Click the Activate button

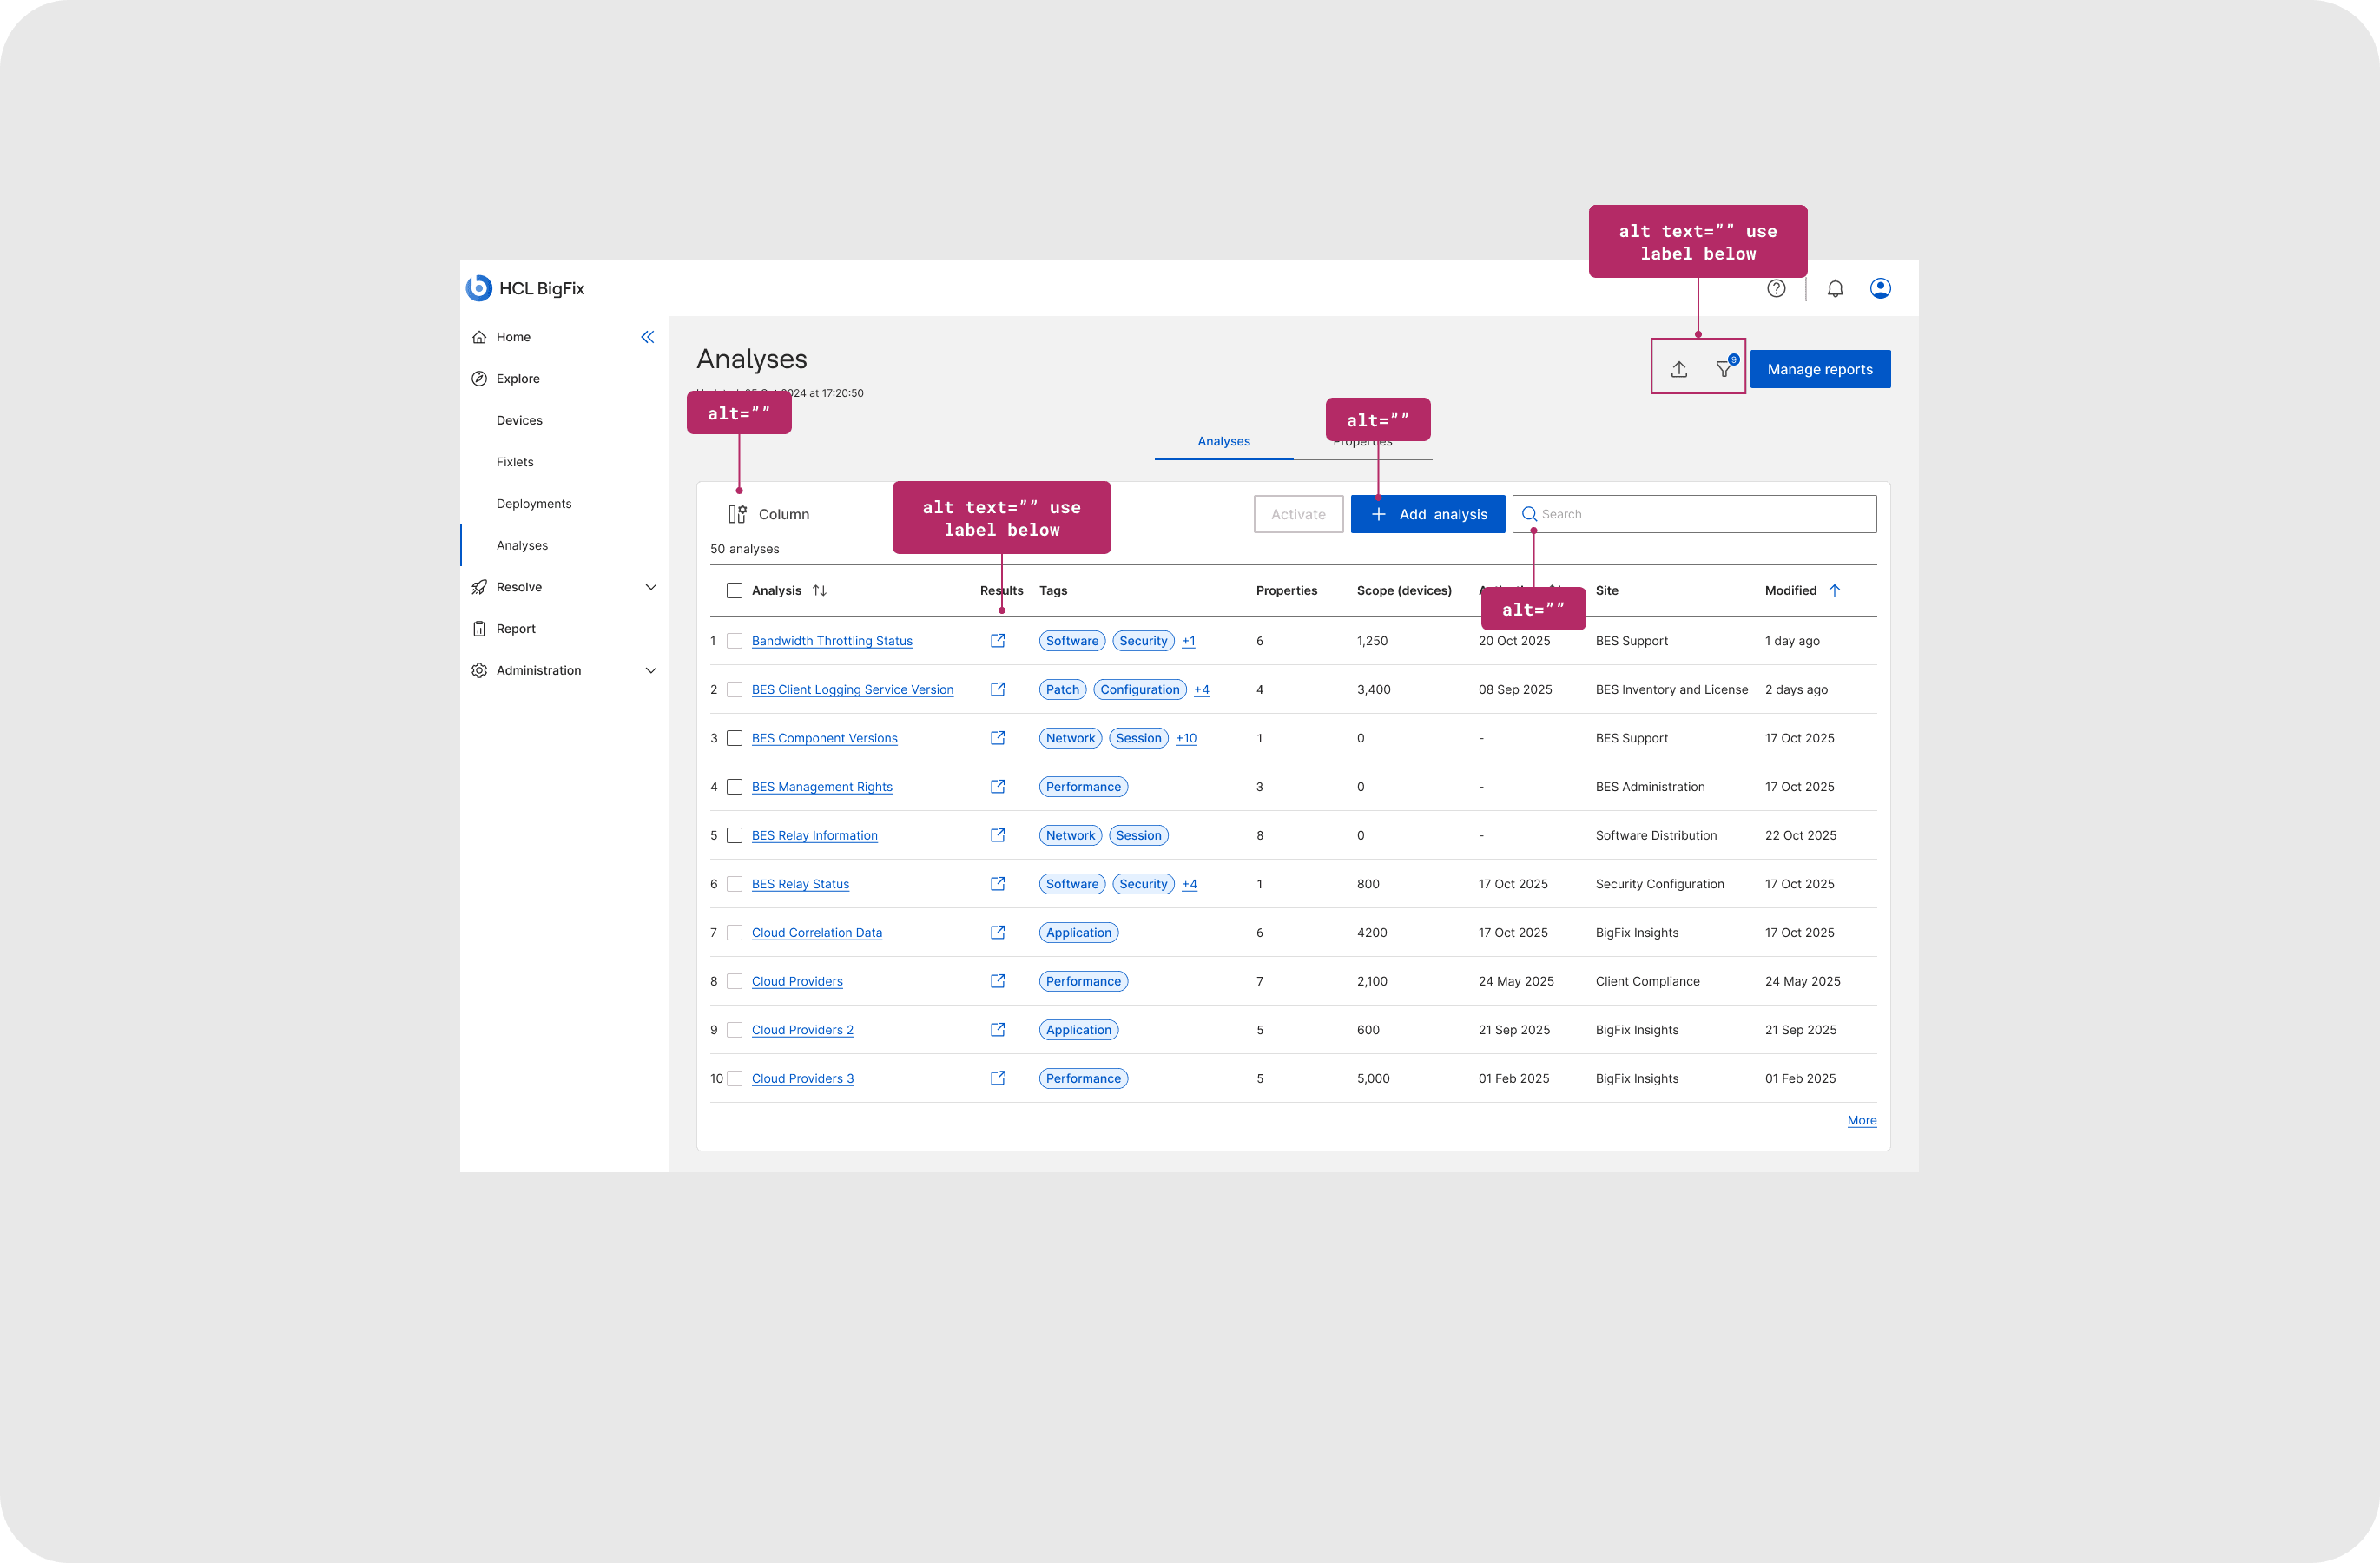click(1298, 514)
